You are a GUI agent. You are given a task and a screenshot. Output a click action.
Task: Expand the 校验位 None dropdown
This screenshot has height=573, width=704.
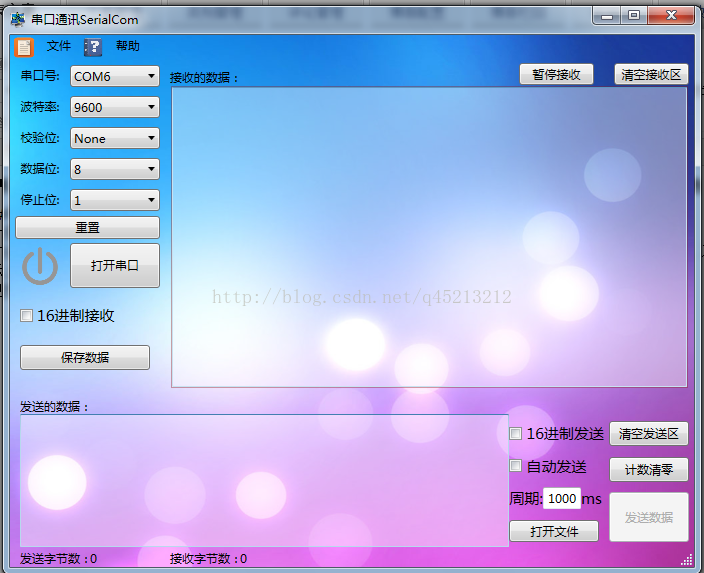click(115, 138)
